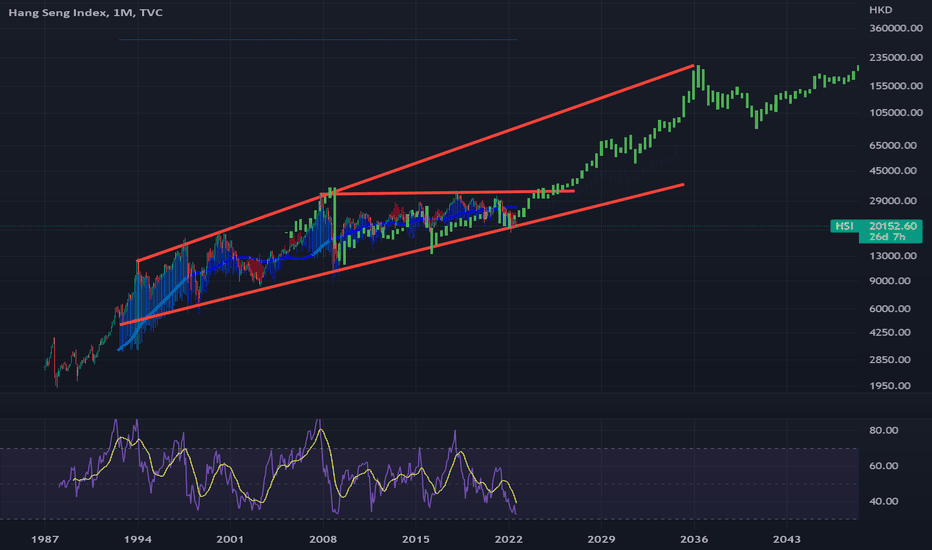Click the projected green candle peak near 2036
Viewport: 932px width, 550px height.
click(698, 77)
